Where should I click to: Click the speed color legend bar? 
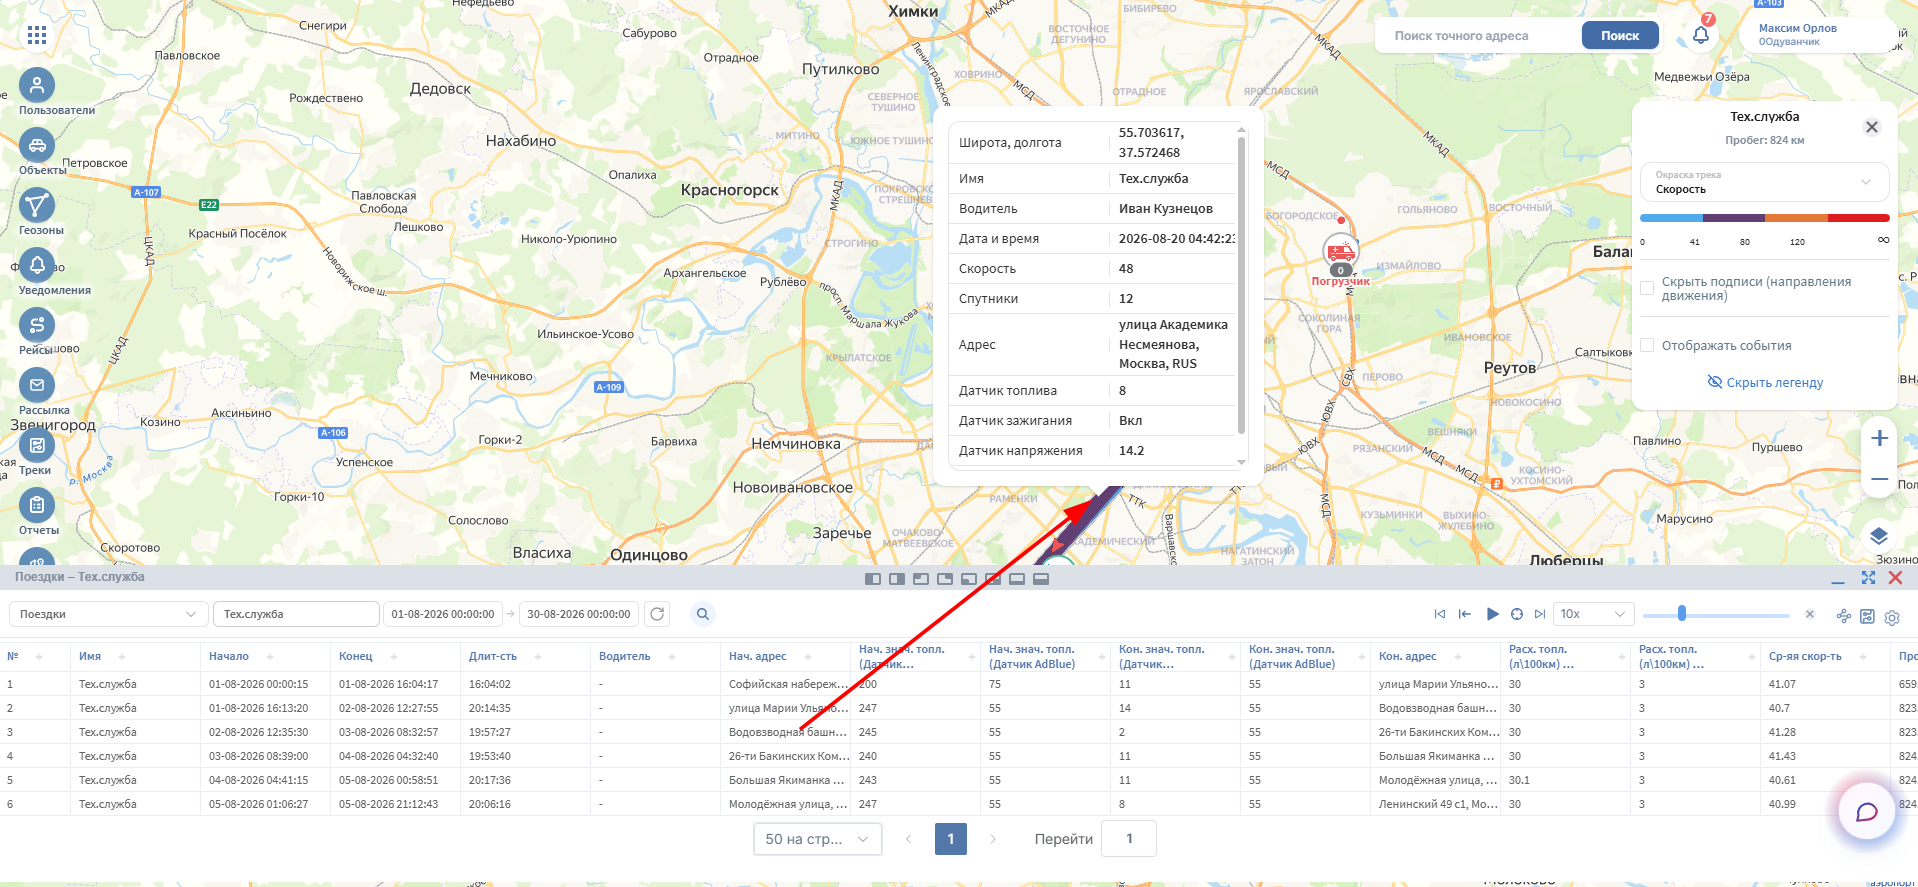pyautogui.click(x=1765, y=218)
